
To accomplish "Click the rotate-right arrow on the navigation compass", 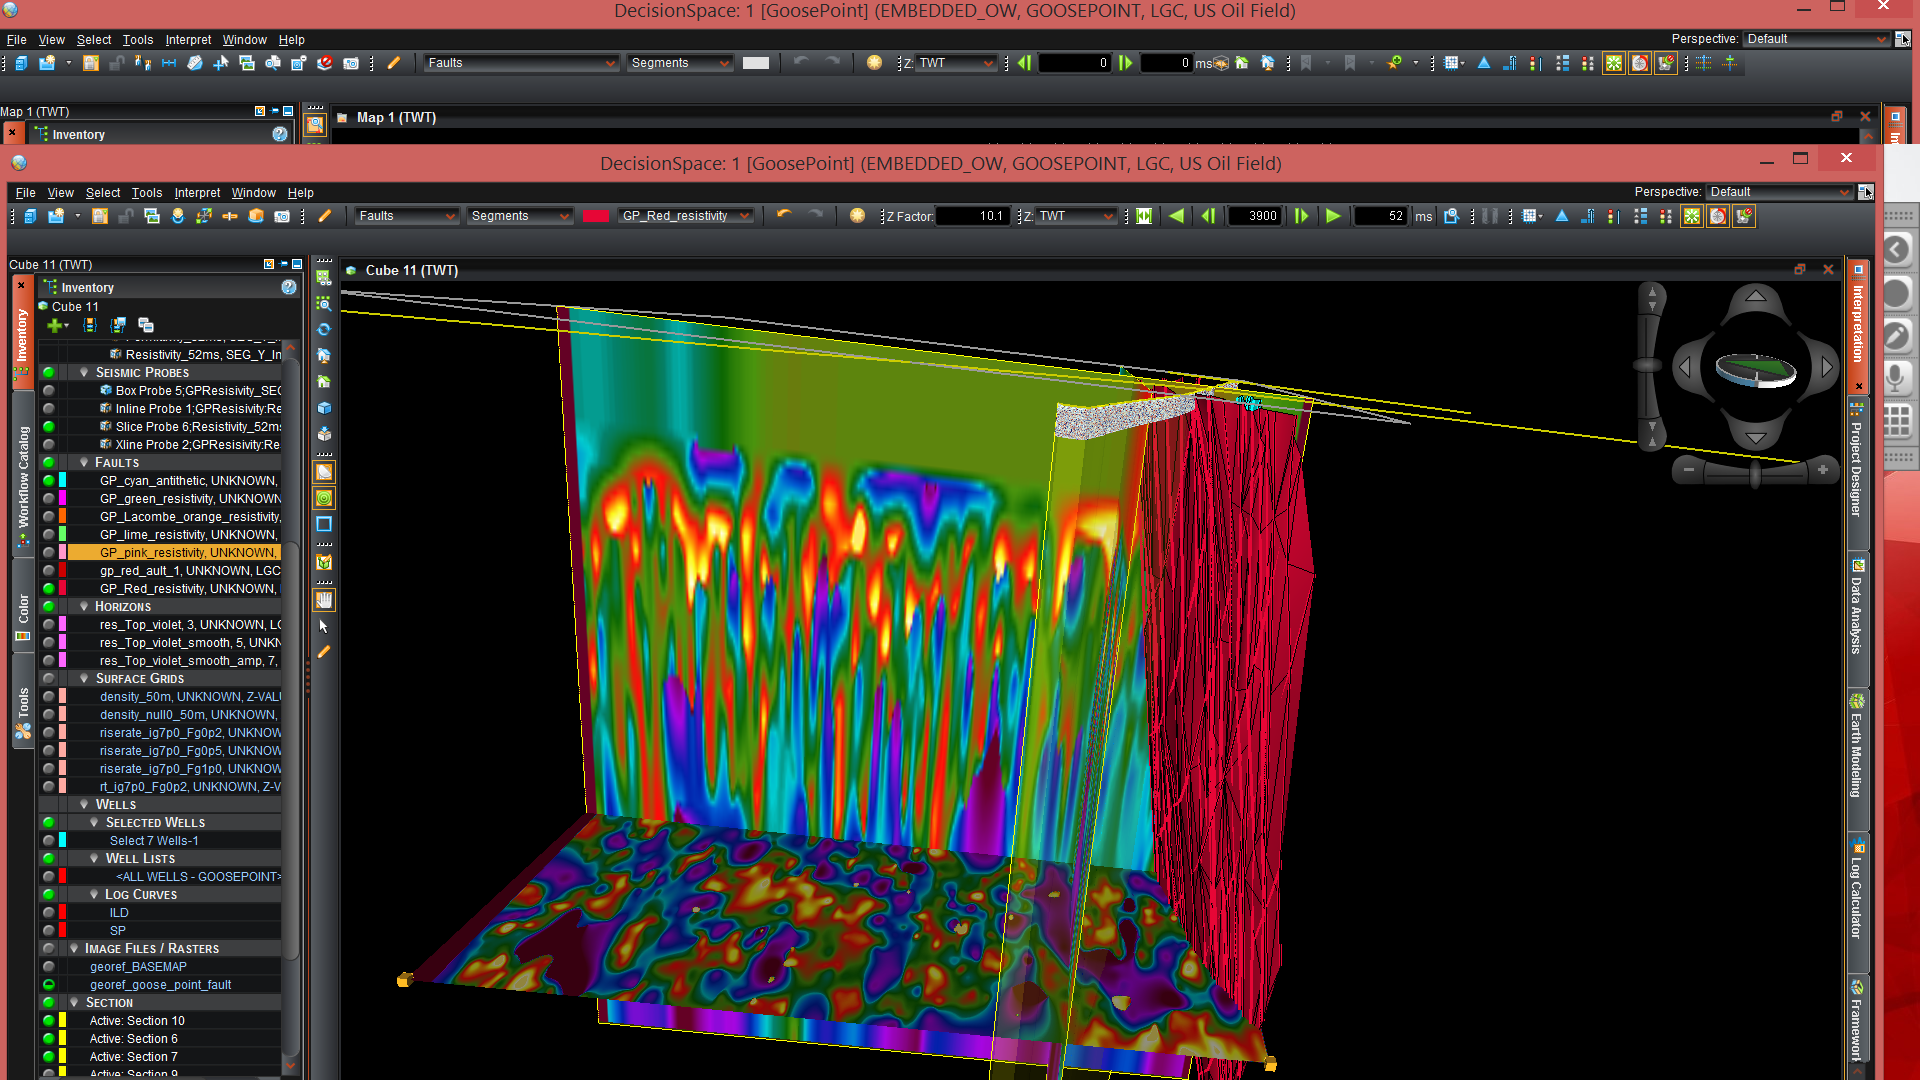I will (x=1827, y=368).
